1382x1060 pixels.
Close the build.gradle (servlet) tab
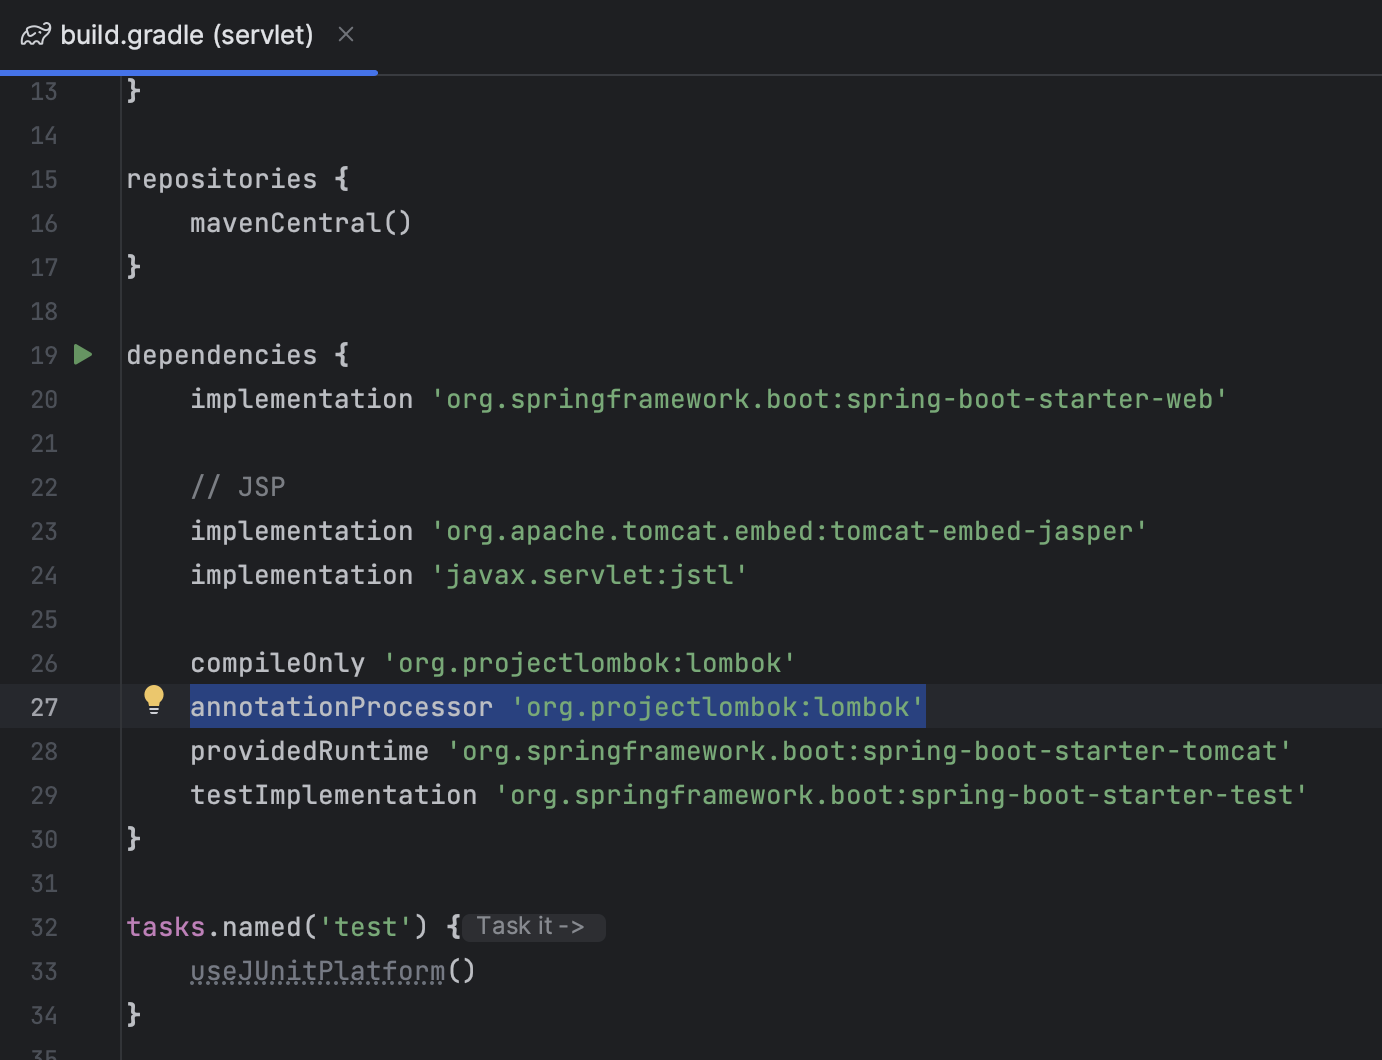coord(346,35)
